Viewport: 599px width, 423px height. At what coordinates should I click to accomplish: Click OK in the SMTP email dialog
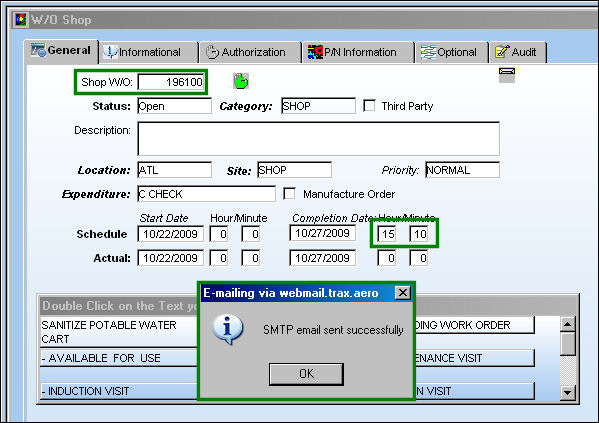306,374
